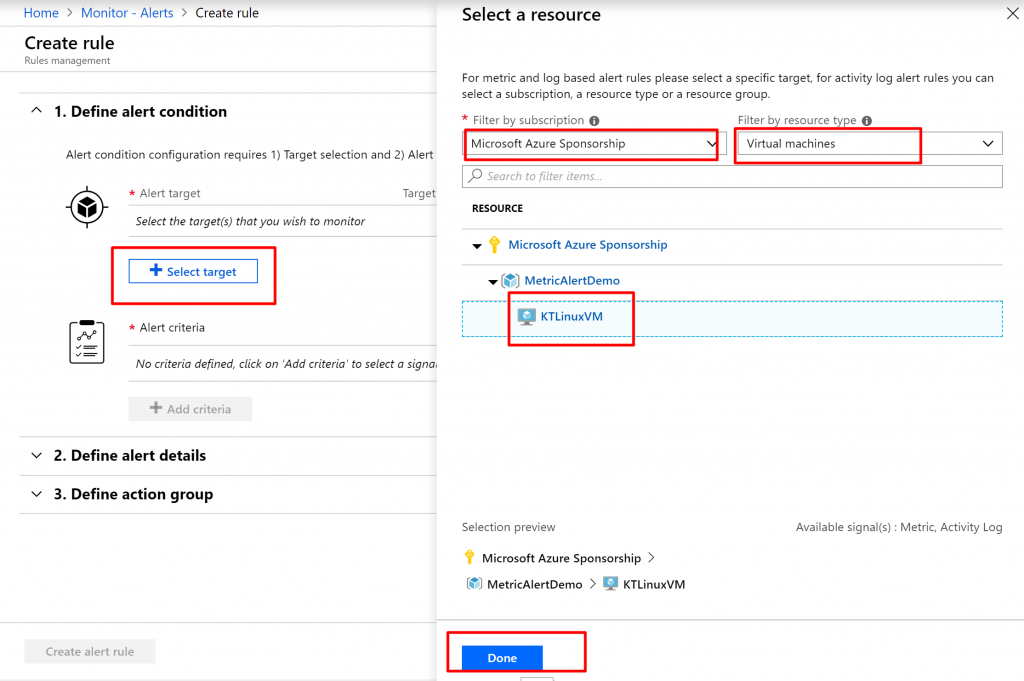
Task: Close the Select a resource panel
Action: tap(1009, 15)
